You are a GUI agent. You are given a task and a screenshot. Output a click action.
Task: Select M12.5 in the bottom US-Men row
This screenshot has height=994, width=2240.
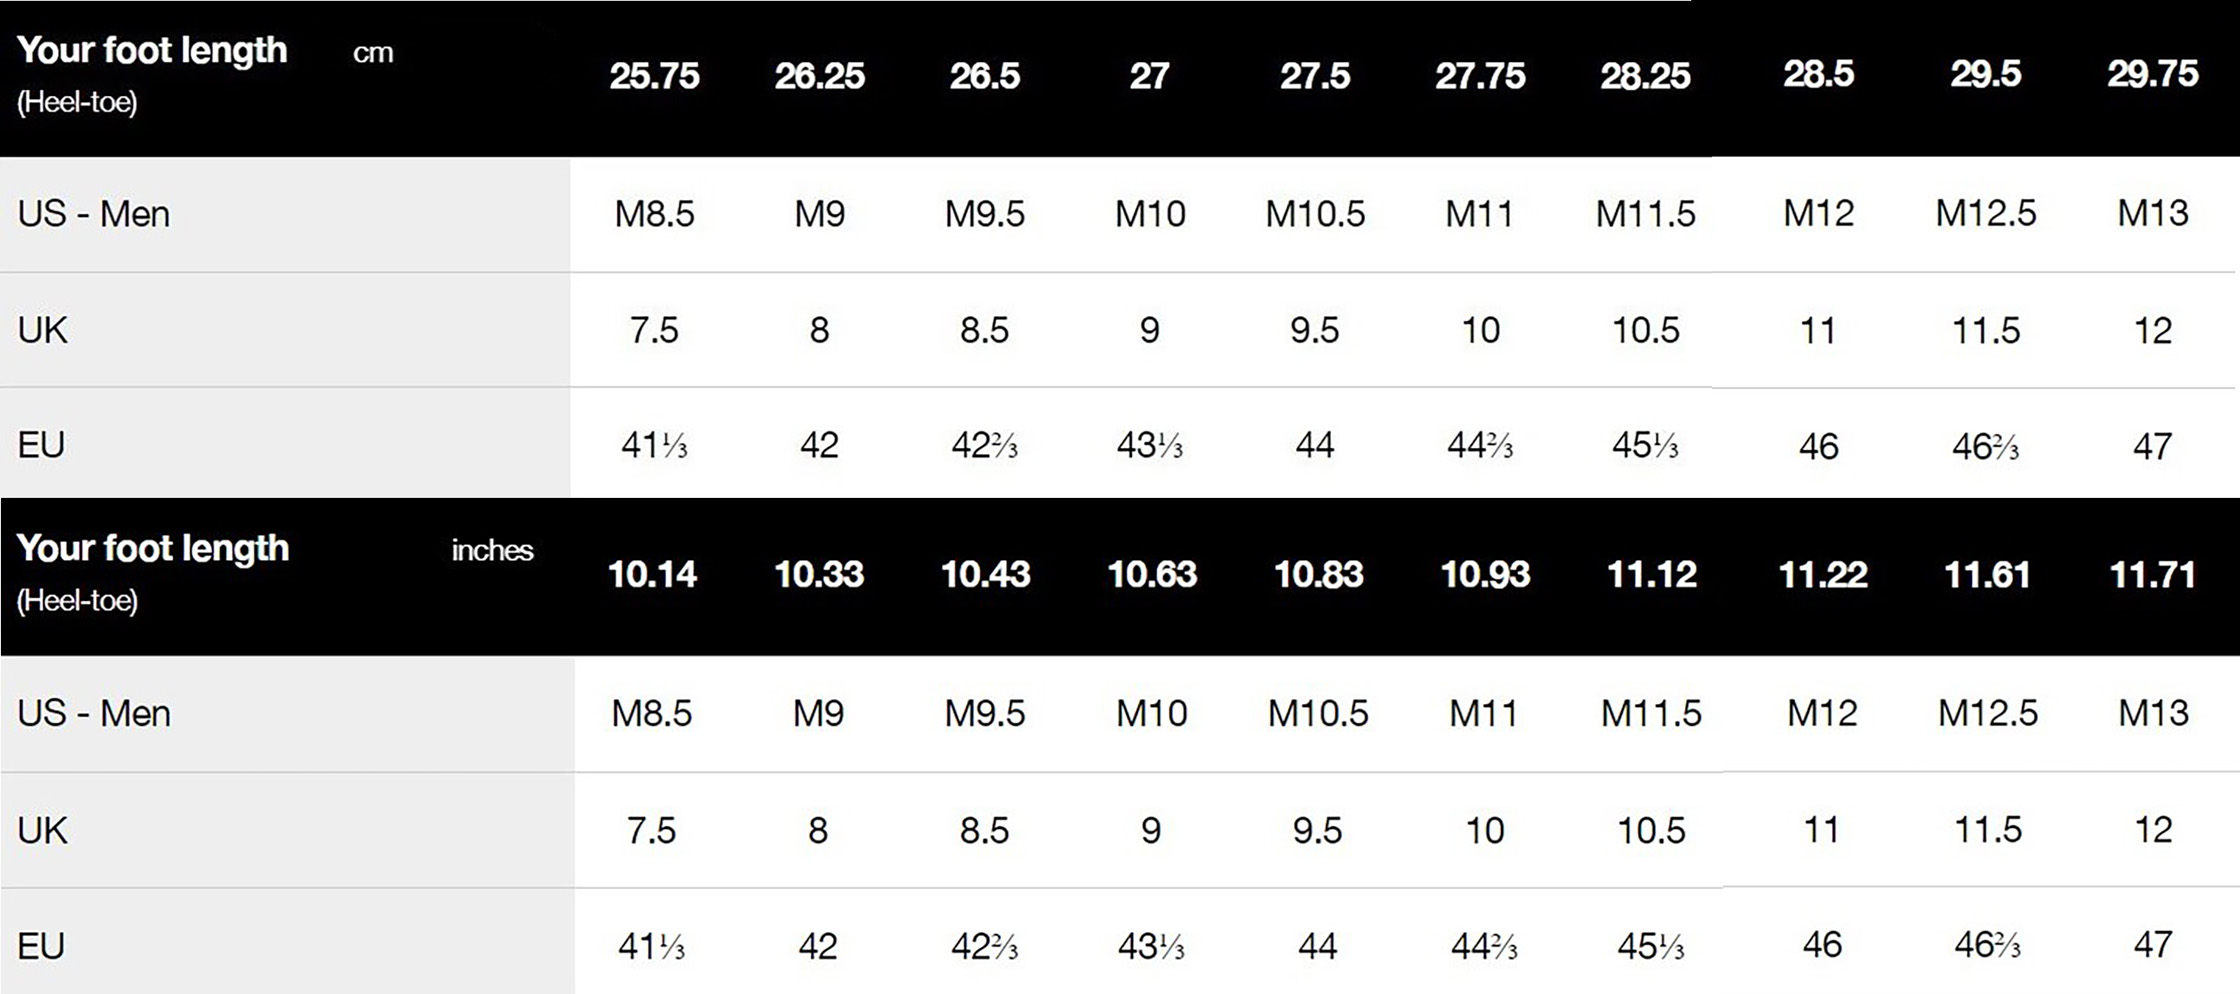(1987, 714)
